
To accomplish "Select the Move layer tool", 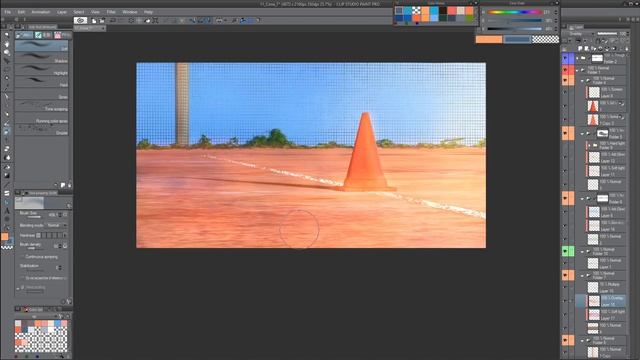I will tap(7, 61).
